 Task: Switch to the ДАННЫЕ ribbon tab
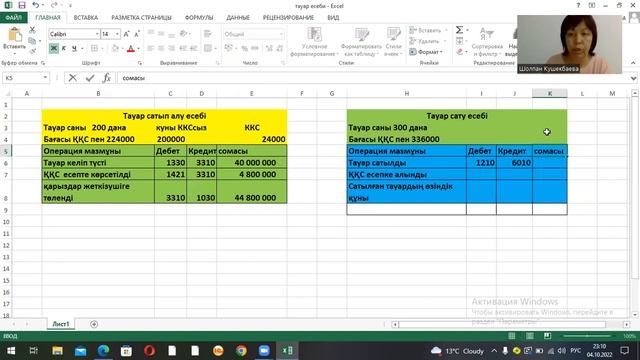(238, 18)
